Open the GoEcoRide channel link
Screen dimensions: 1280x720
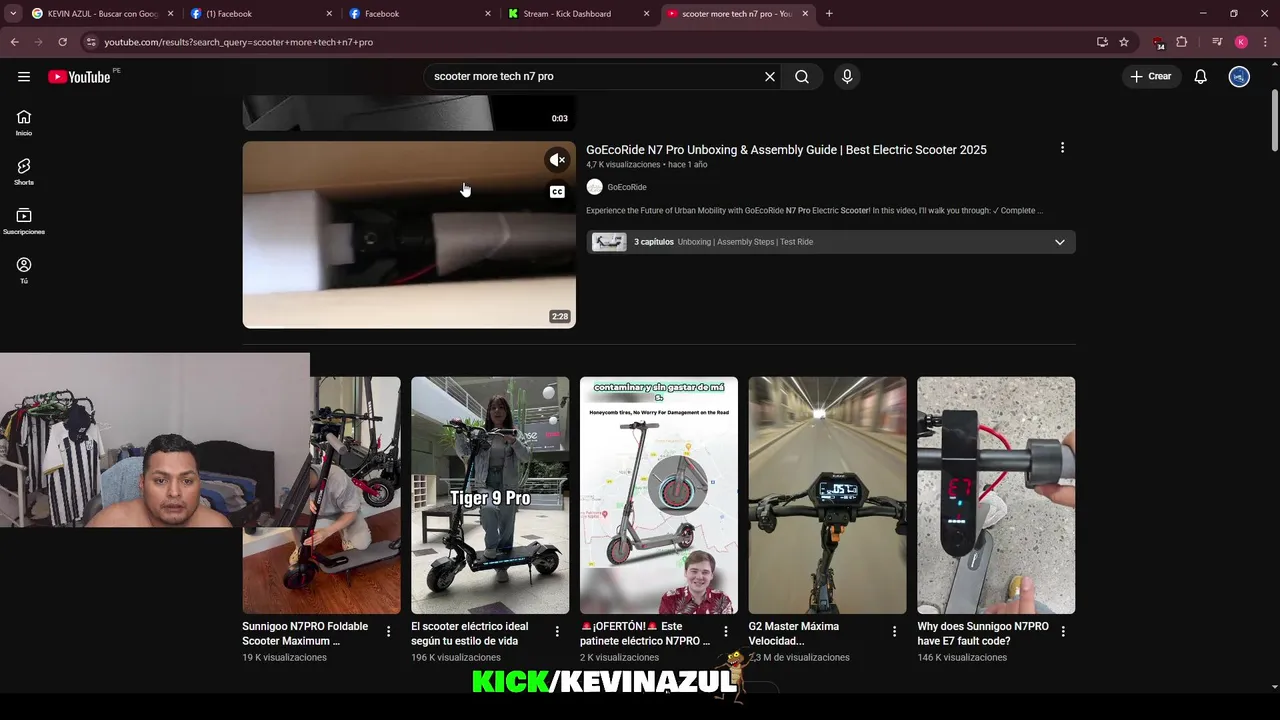[627, 187]
